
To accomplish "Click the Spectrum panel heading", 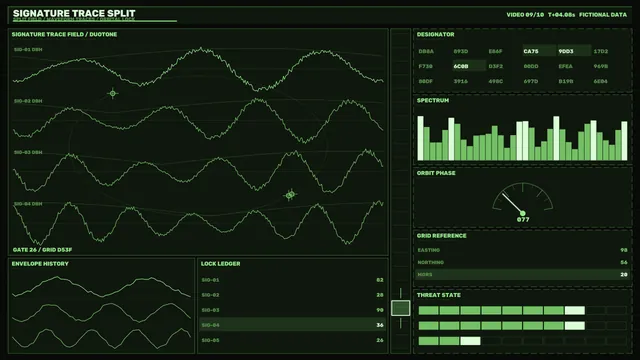I will (x=433, y=100).
